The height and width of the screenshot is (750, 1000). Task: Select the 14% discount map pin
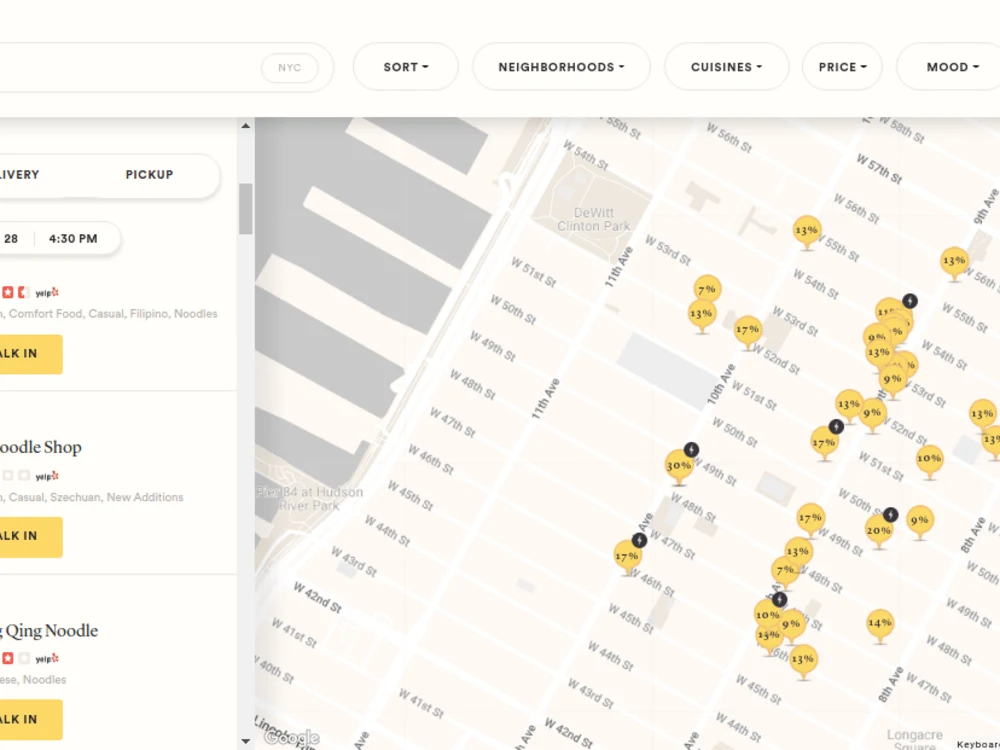(879, 625)
